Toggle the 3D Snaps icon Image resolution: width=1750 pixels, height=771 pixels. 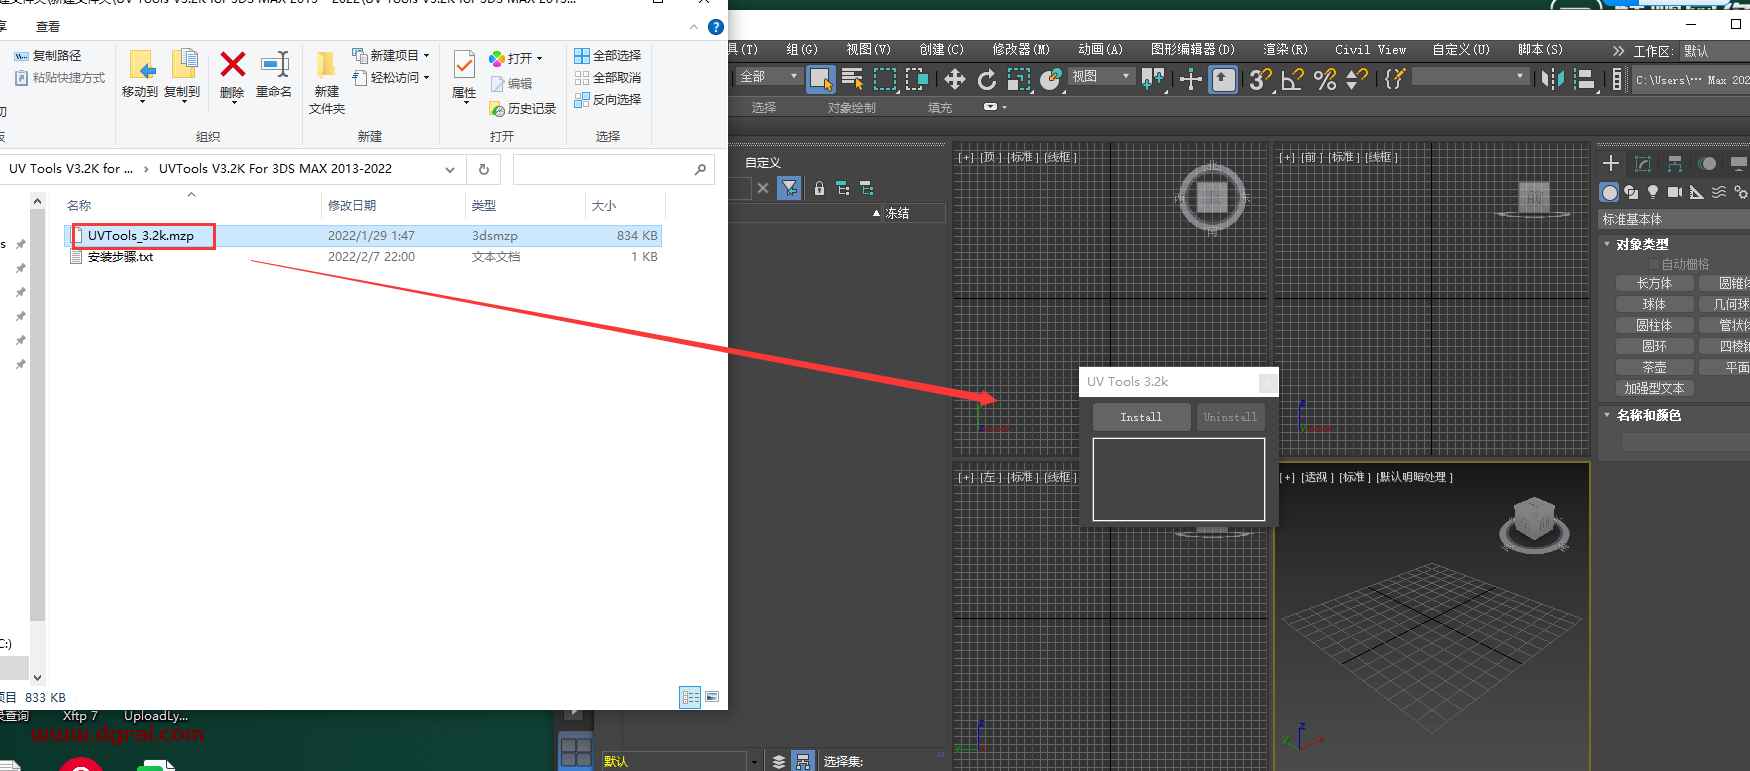1260,79
